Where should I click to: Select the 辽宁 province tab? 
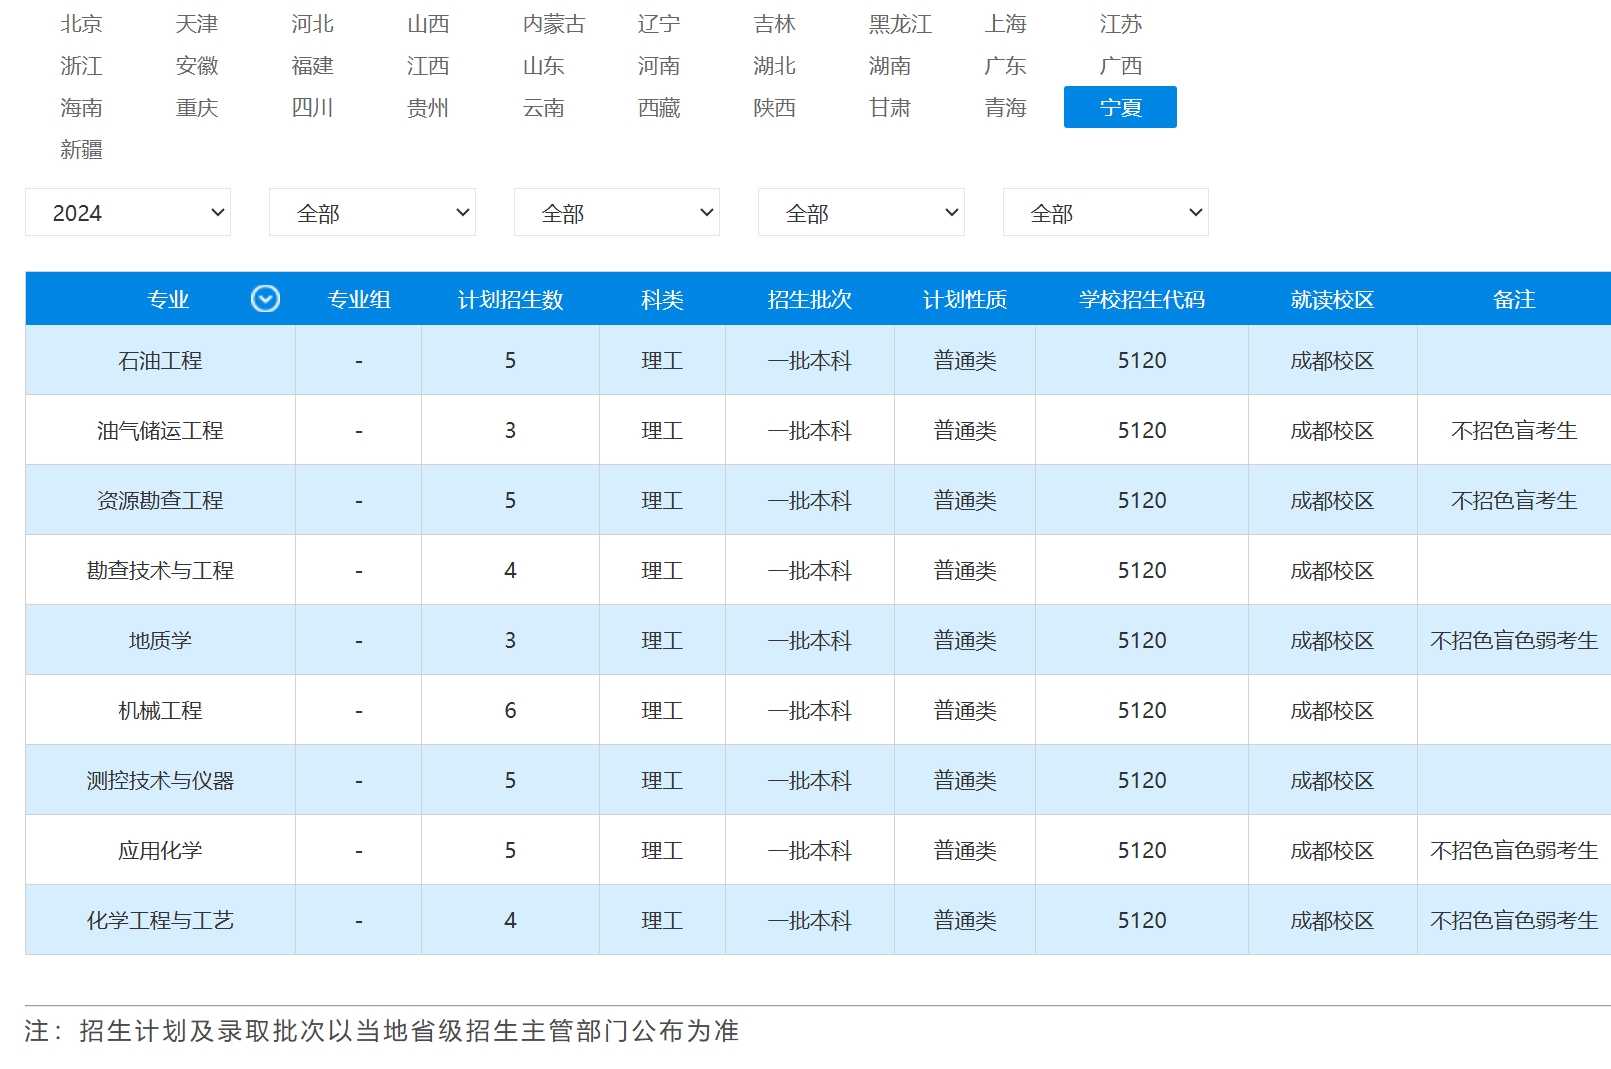[659, 24]
